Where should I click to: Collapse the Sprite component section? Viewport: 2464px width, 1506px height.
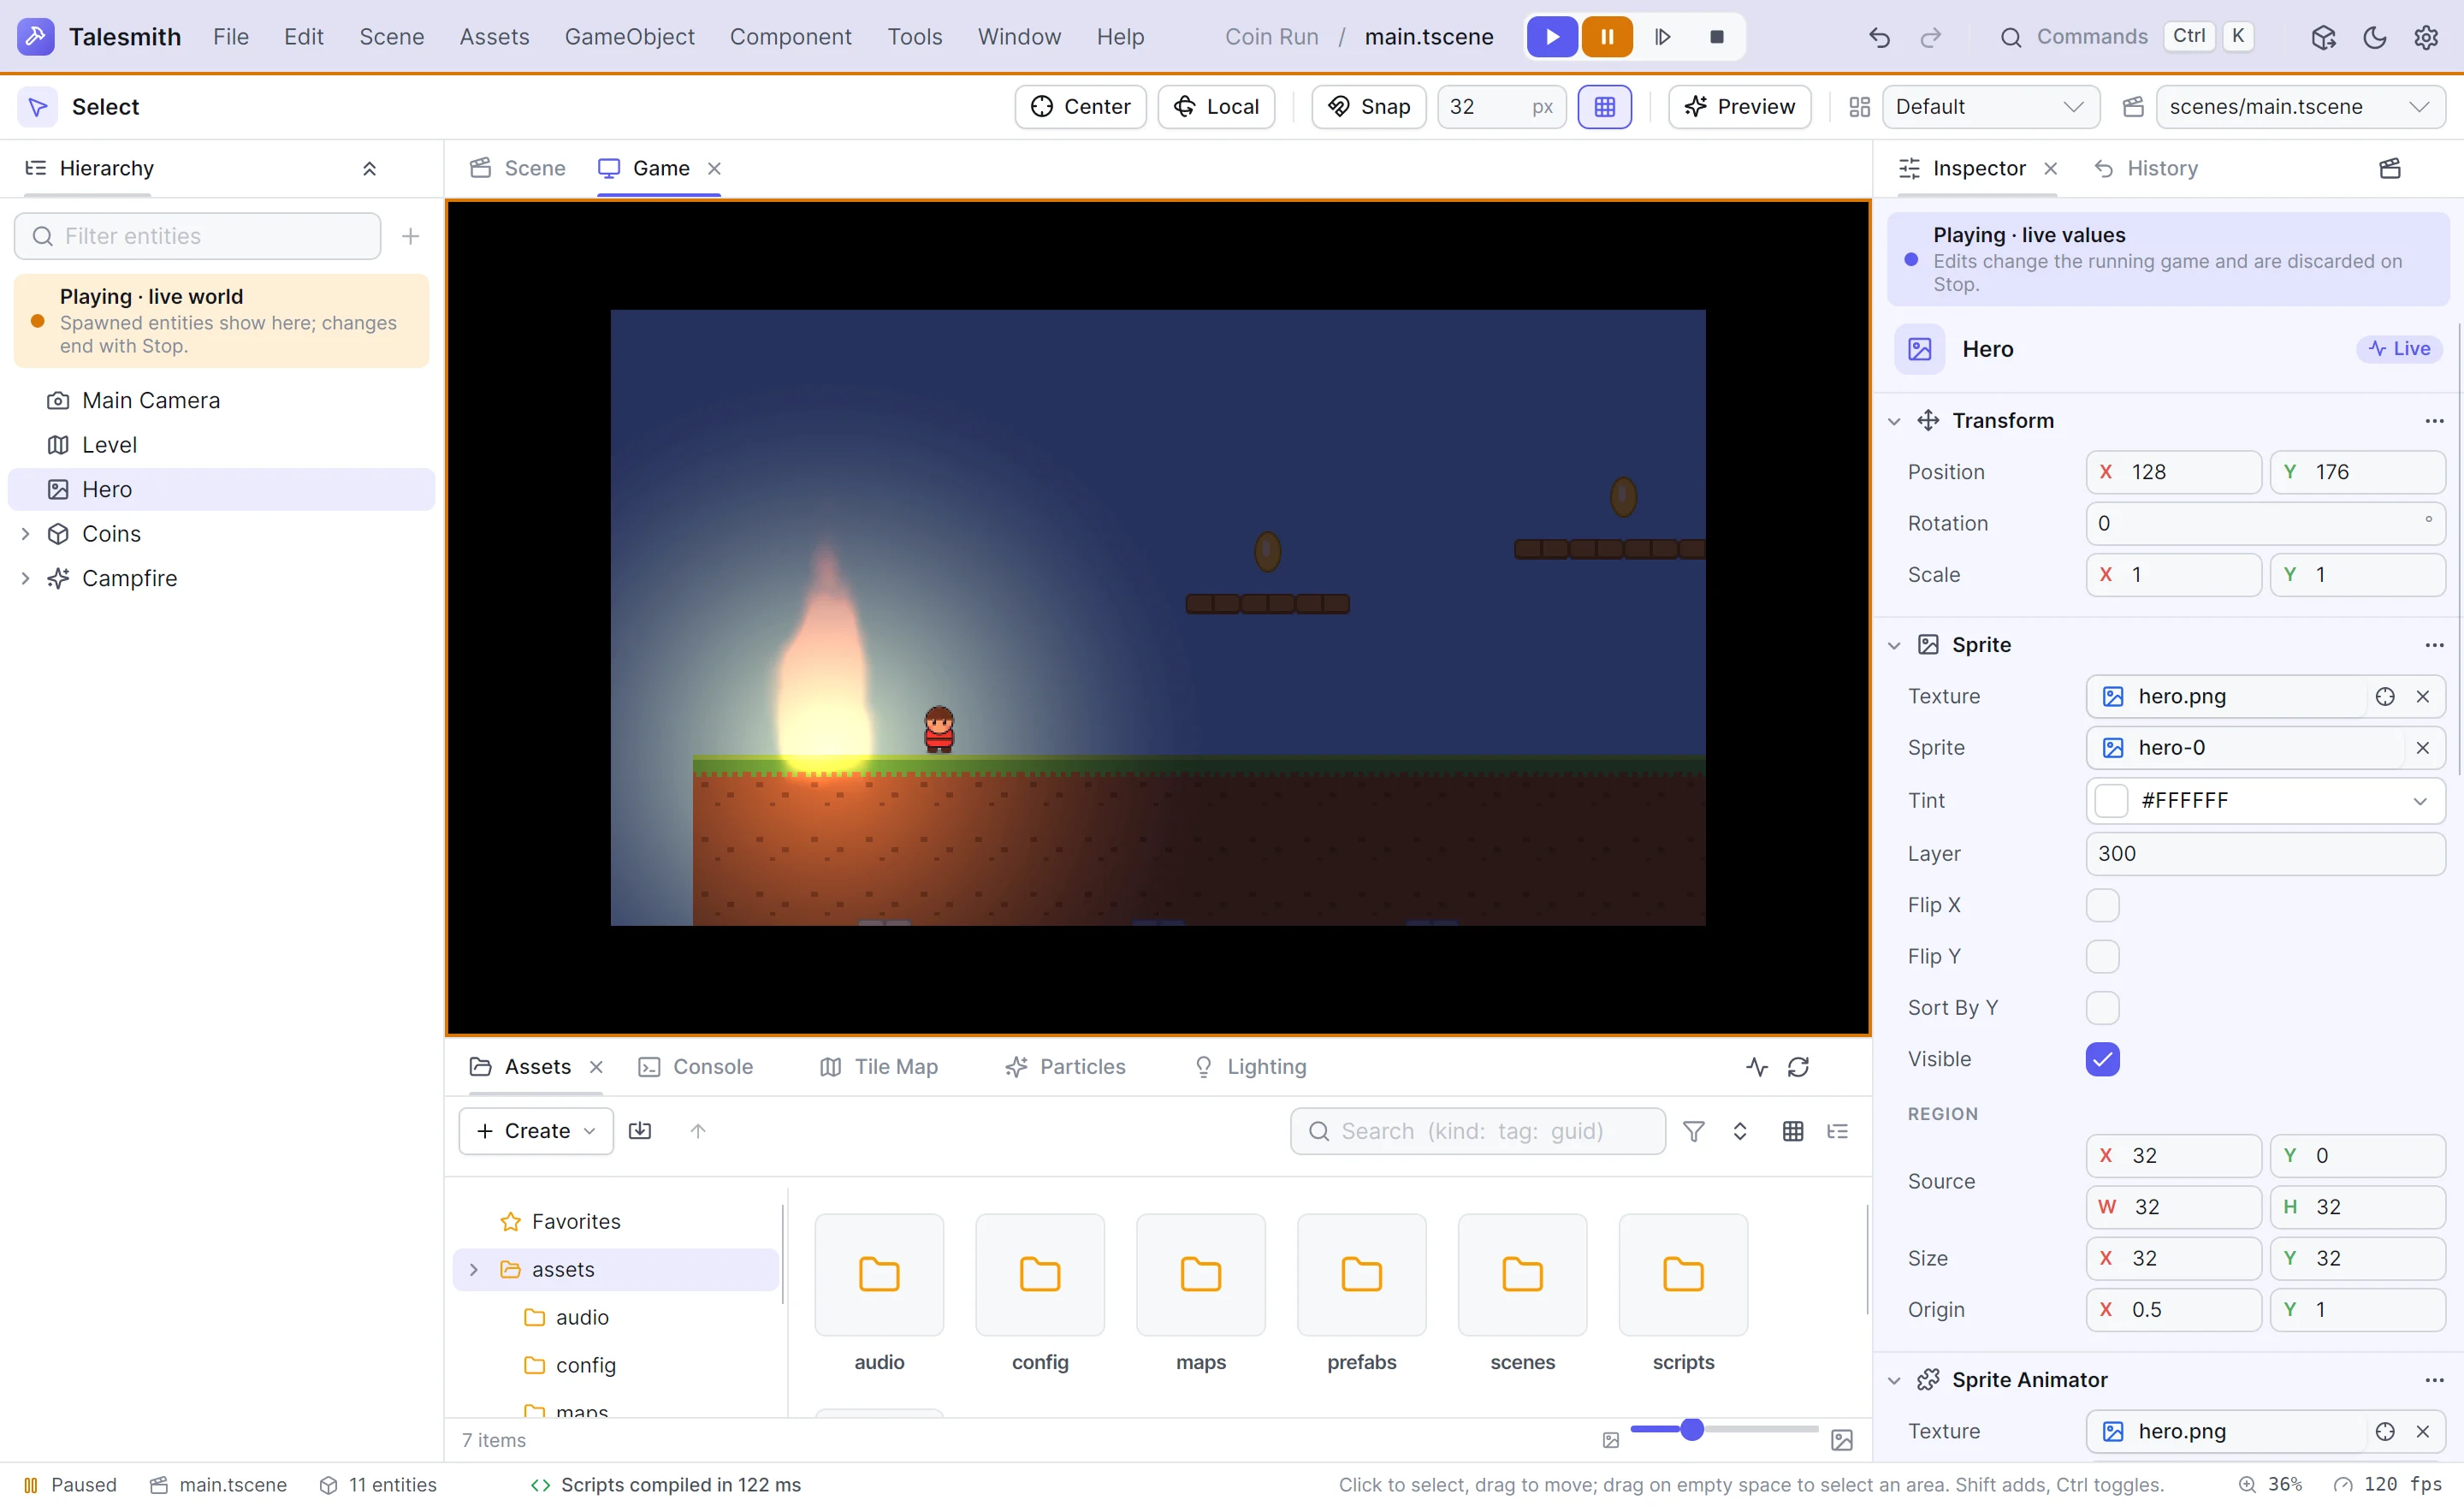[x=1893, y=645]
